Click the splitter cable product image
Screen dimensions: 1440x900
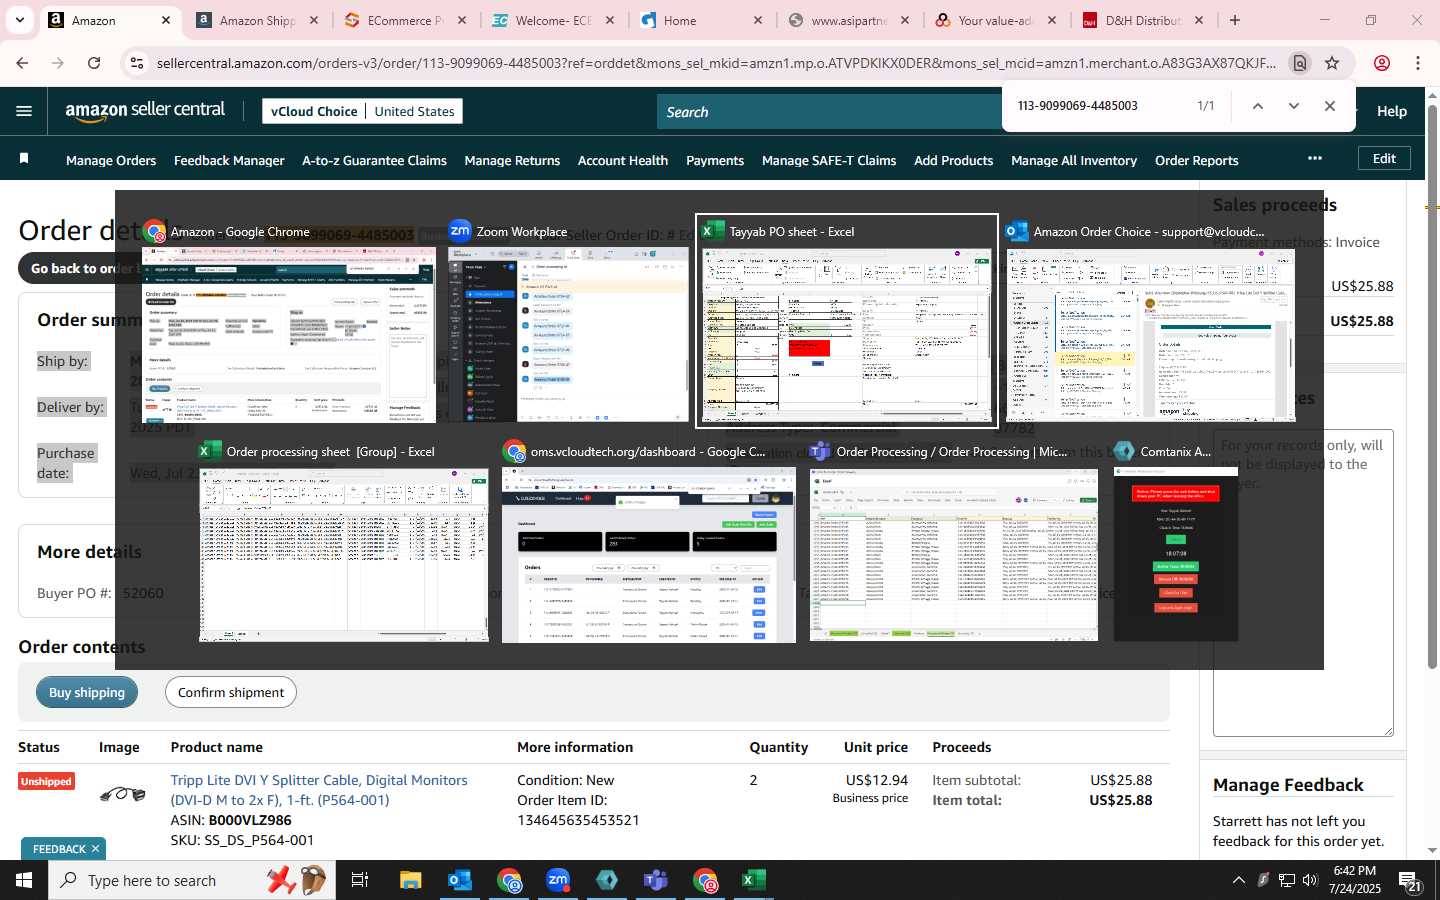(x=123, y=794)
